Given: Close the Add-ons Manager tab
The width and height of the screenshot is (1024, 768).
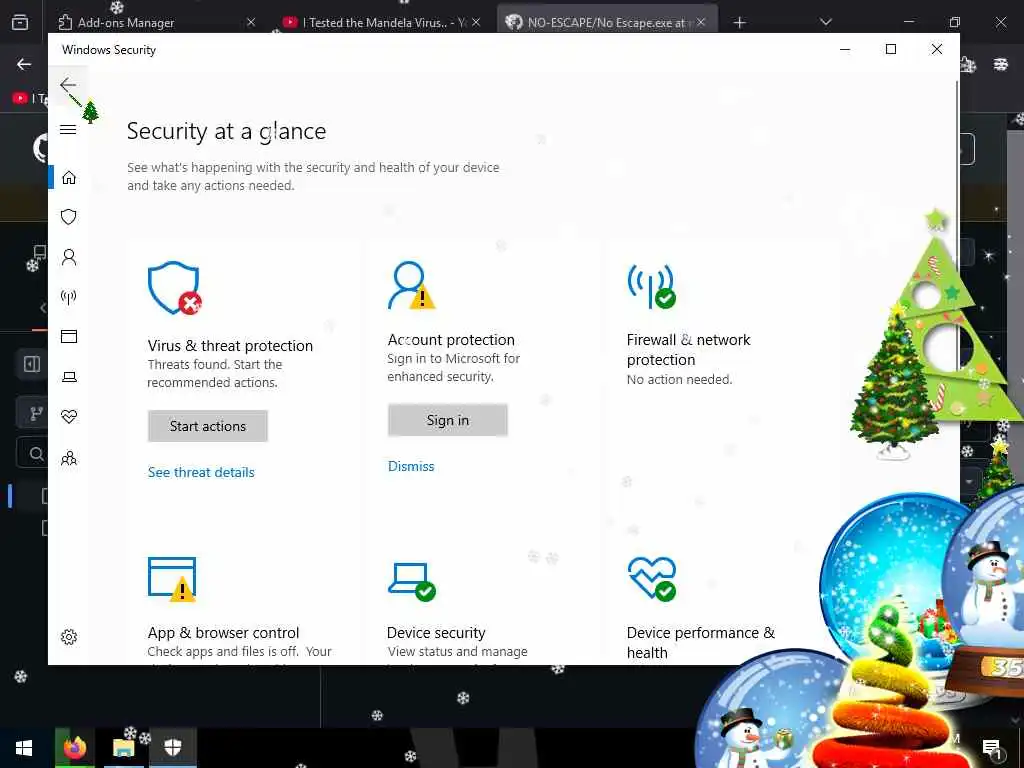Looking at the screenshot, I should (x=251, y=22).
